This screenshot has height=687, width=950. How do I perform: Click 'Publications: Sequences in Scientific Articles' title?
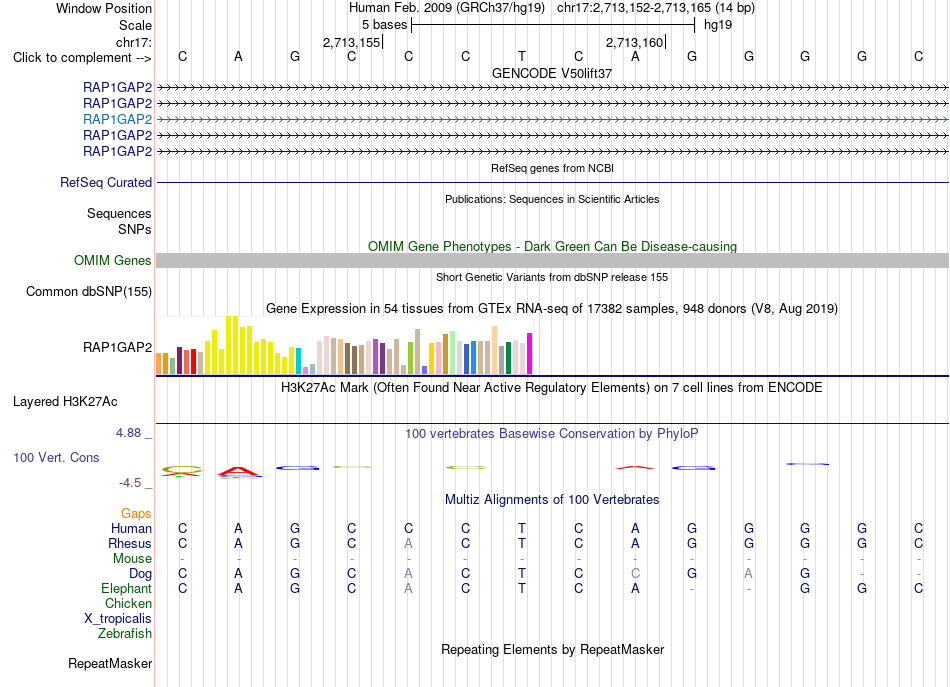pos(552,199)
